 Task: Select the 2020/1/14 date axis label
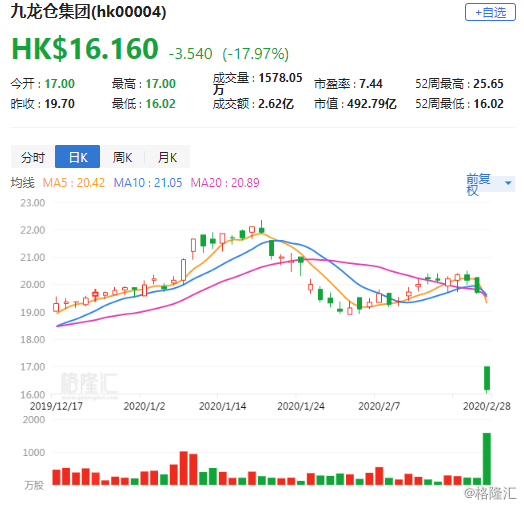tap(223, 406)
